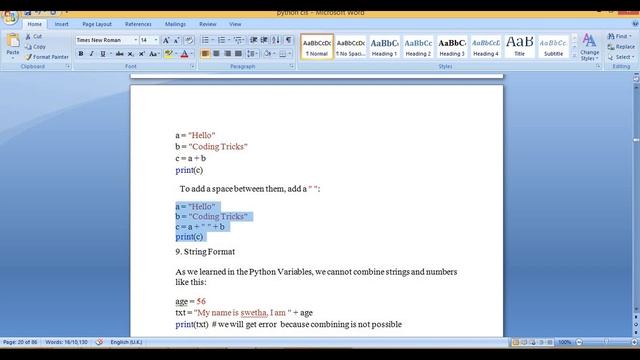Toggle justify alignment
The height and width of the screenshot is (360, 640).
click(x=238, y=54)
